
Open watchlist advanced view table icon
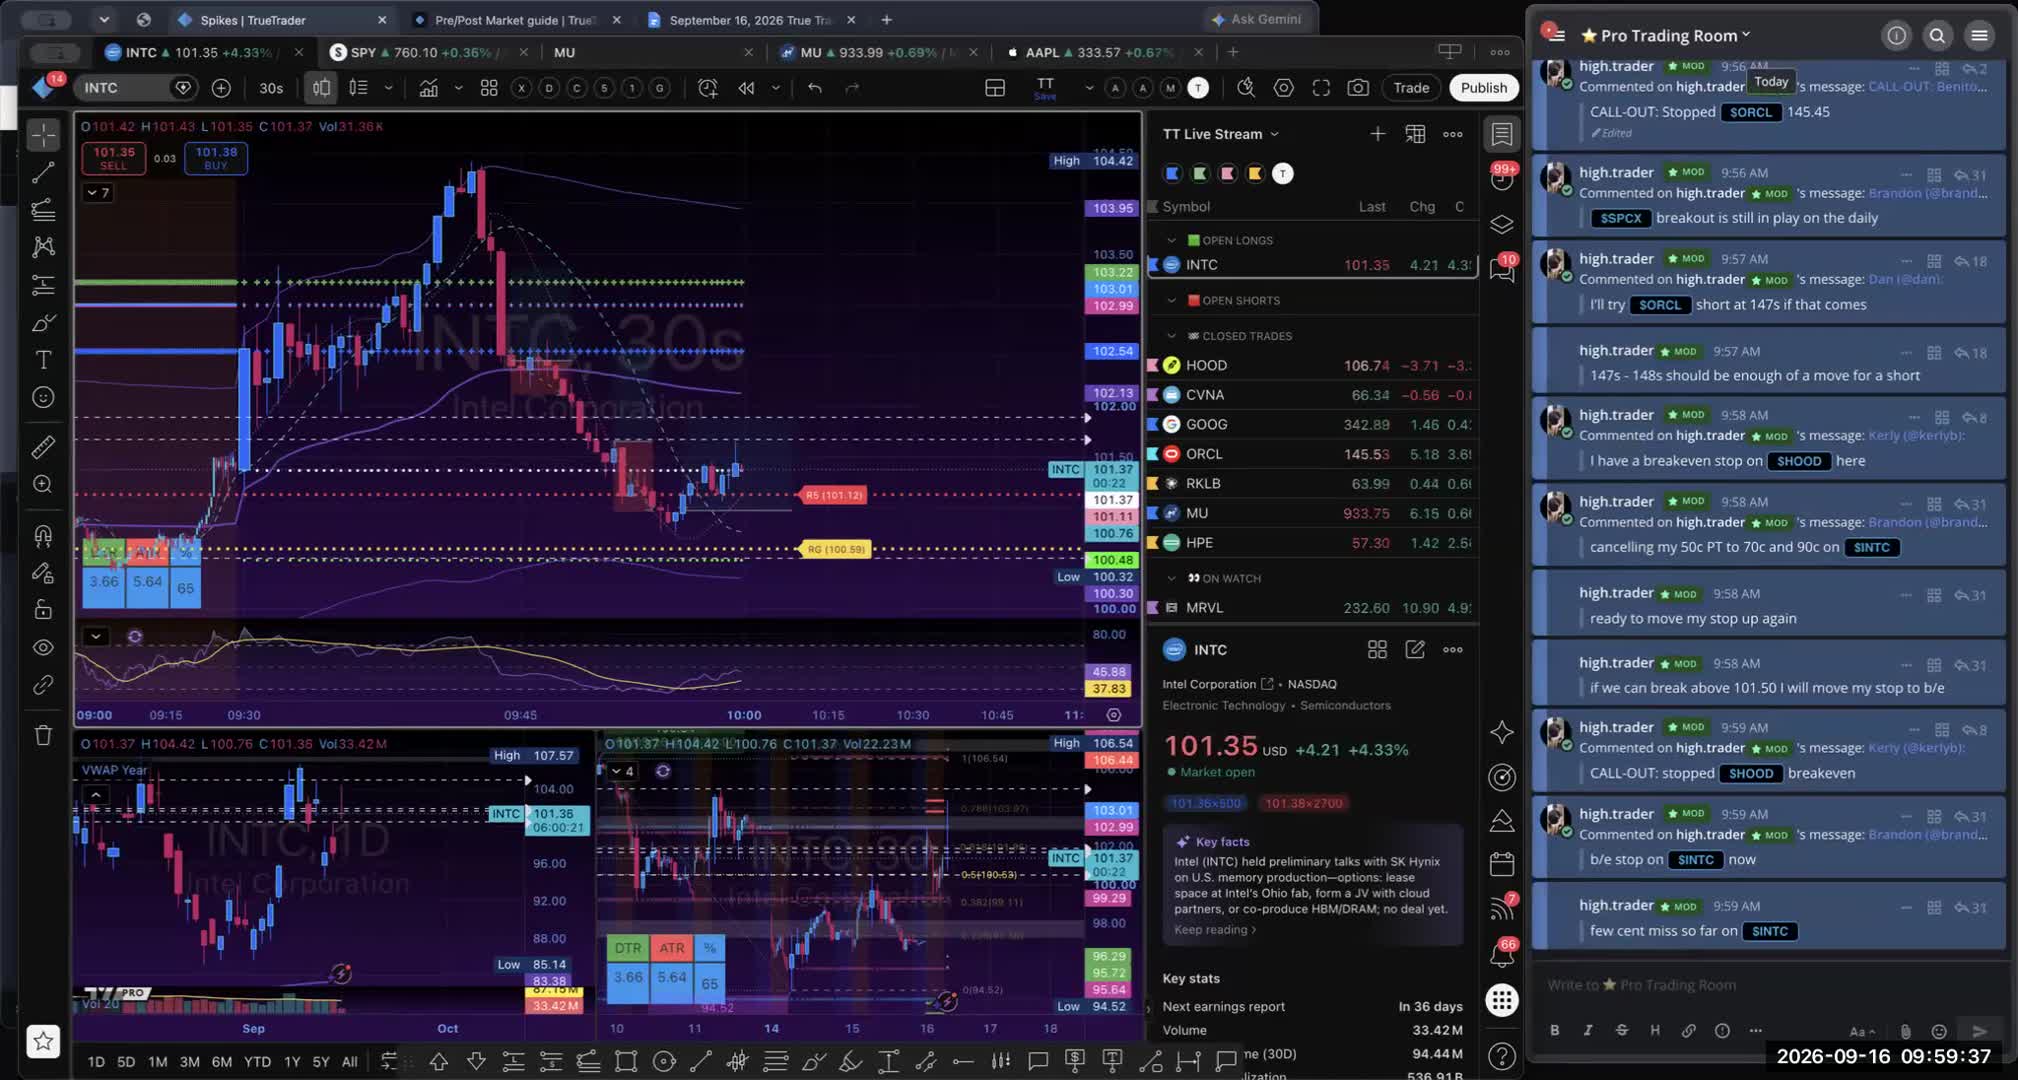1415,134
